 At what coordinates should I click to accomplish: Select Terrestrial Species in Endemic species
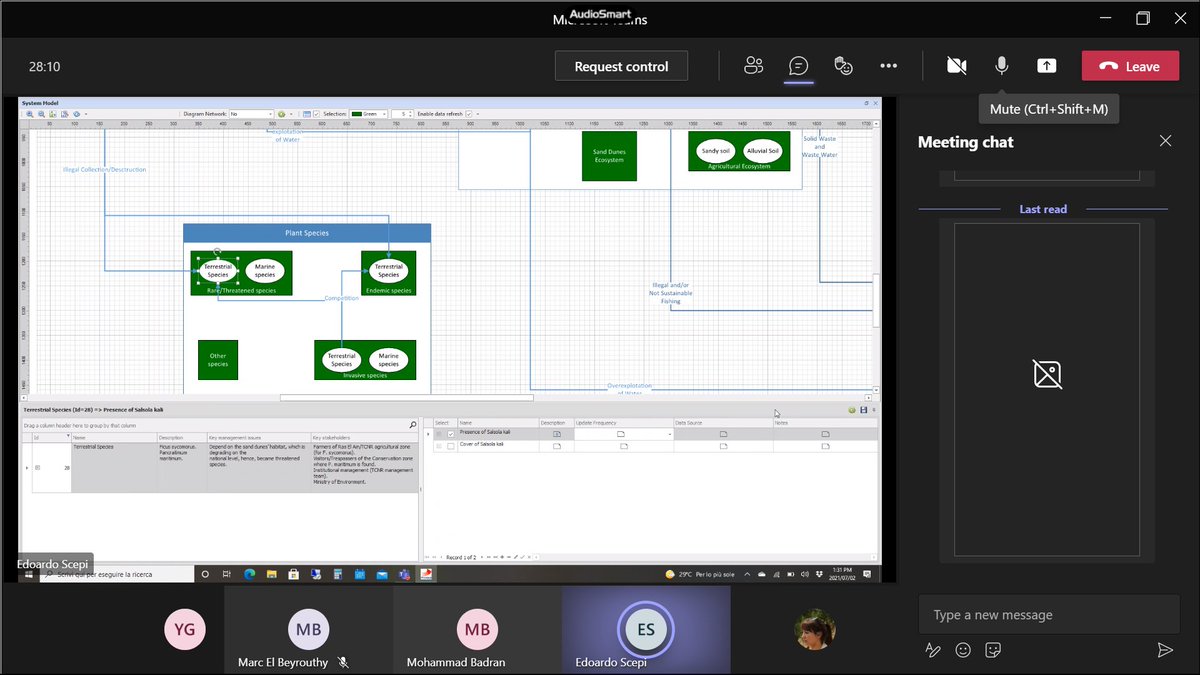(388, 270)
